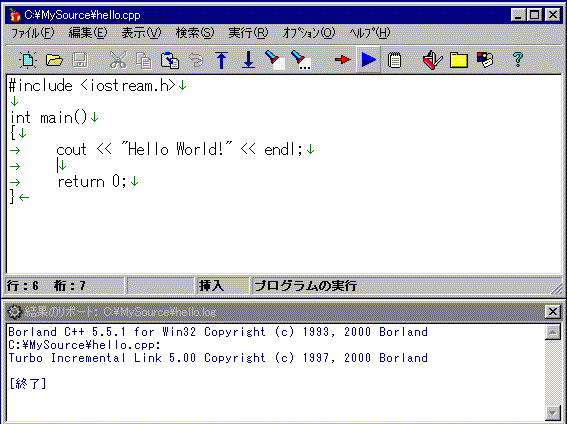Run the program with the blue play icon
Screen dimensions: 567x424
(x=368, y=60)
